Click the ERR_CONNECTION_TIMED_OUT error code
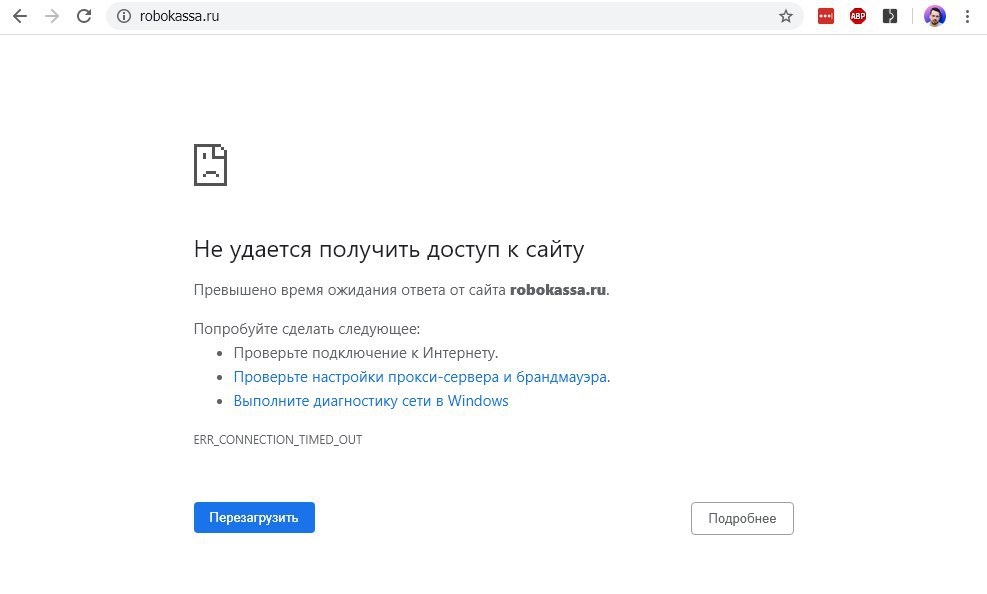 [278, 439]
